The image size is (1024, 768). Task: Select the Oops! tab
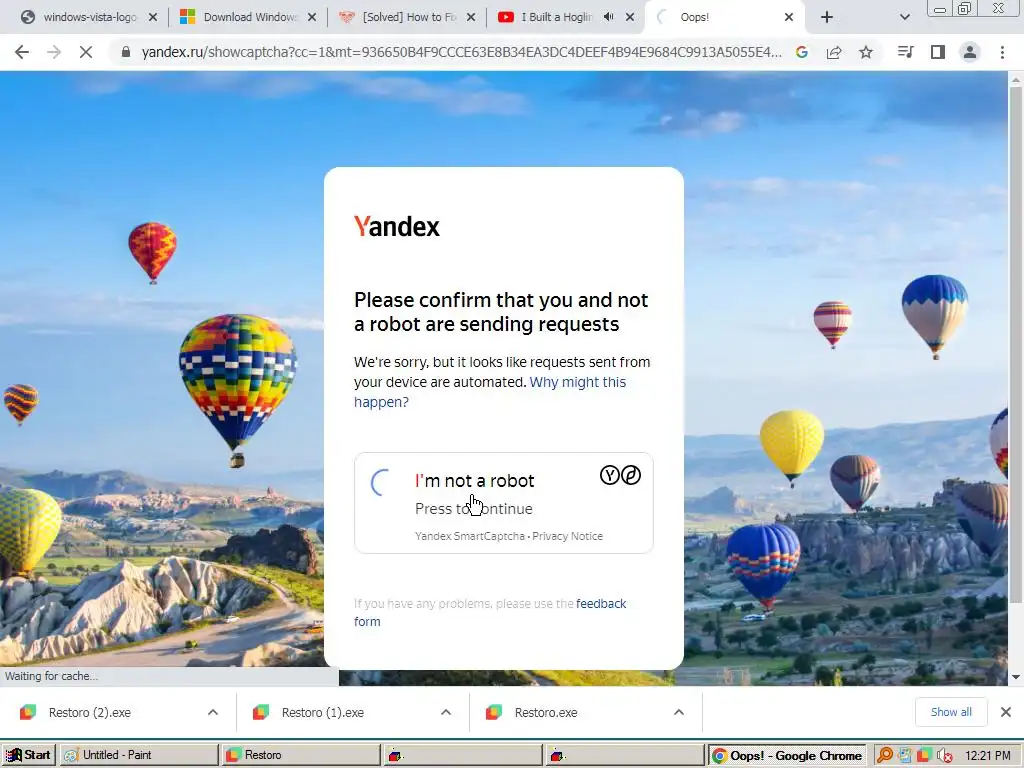pos(694,17)
